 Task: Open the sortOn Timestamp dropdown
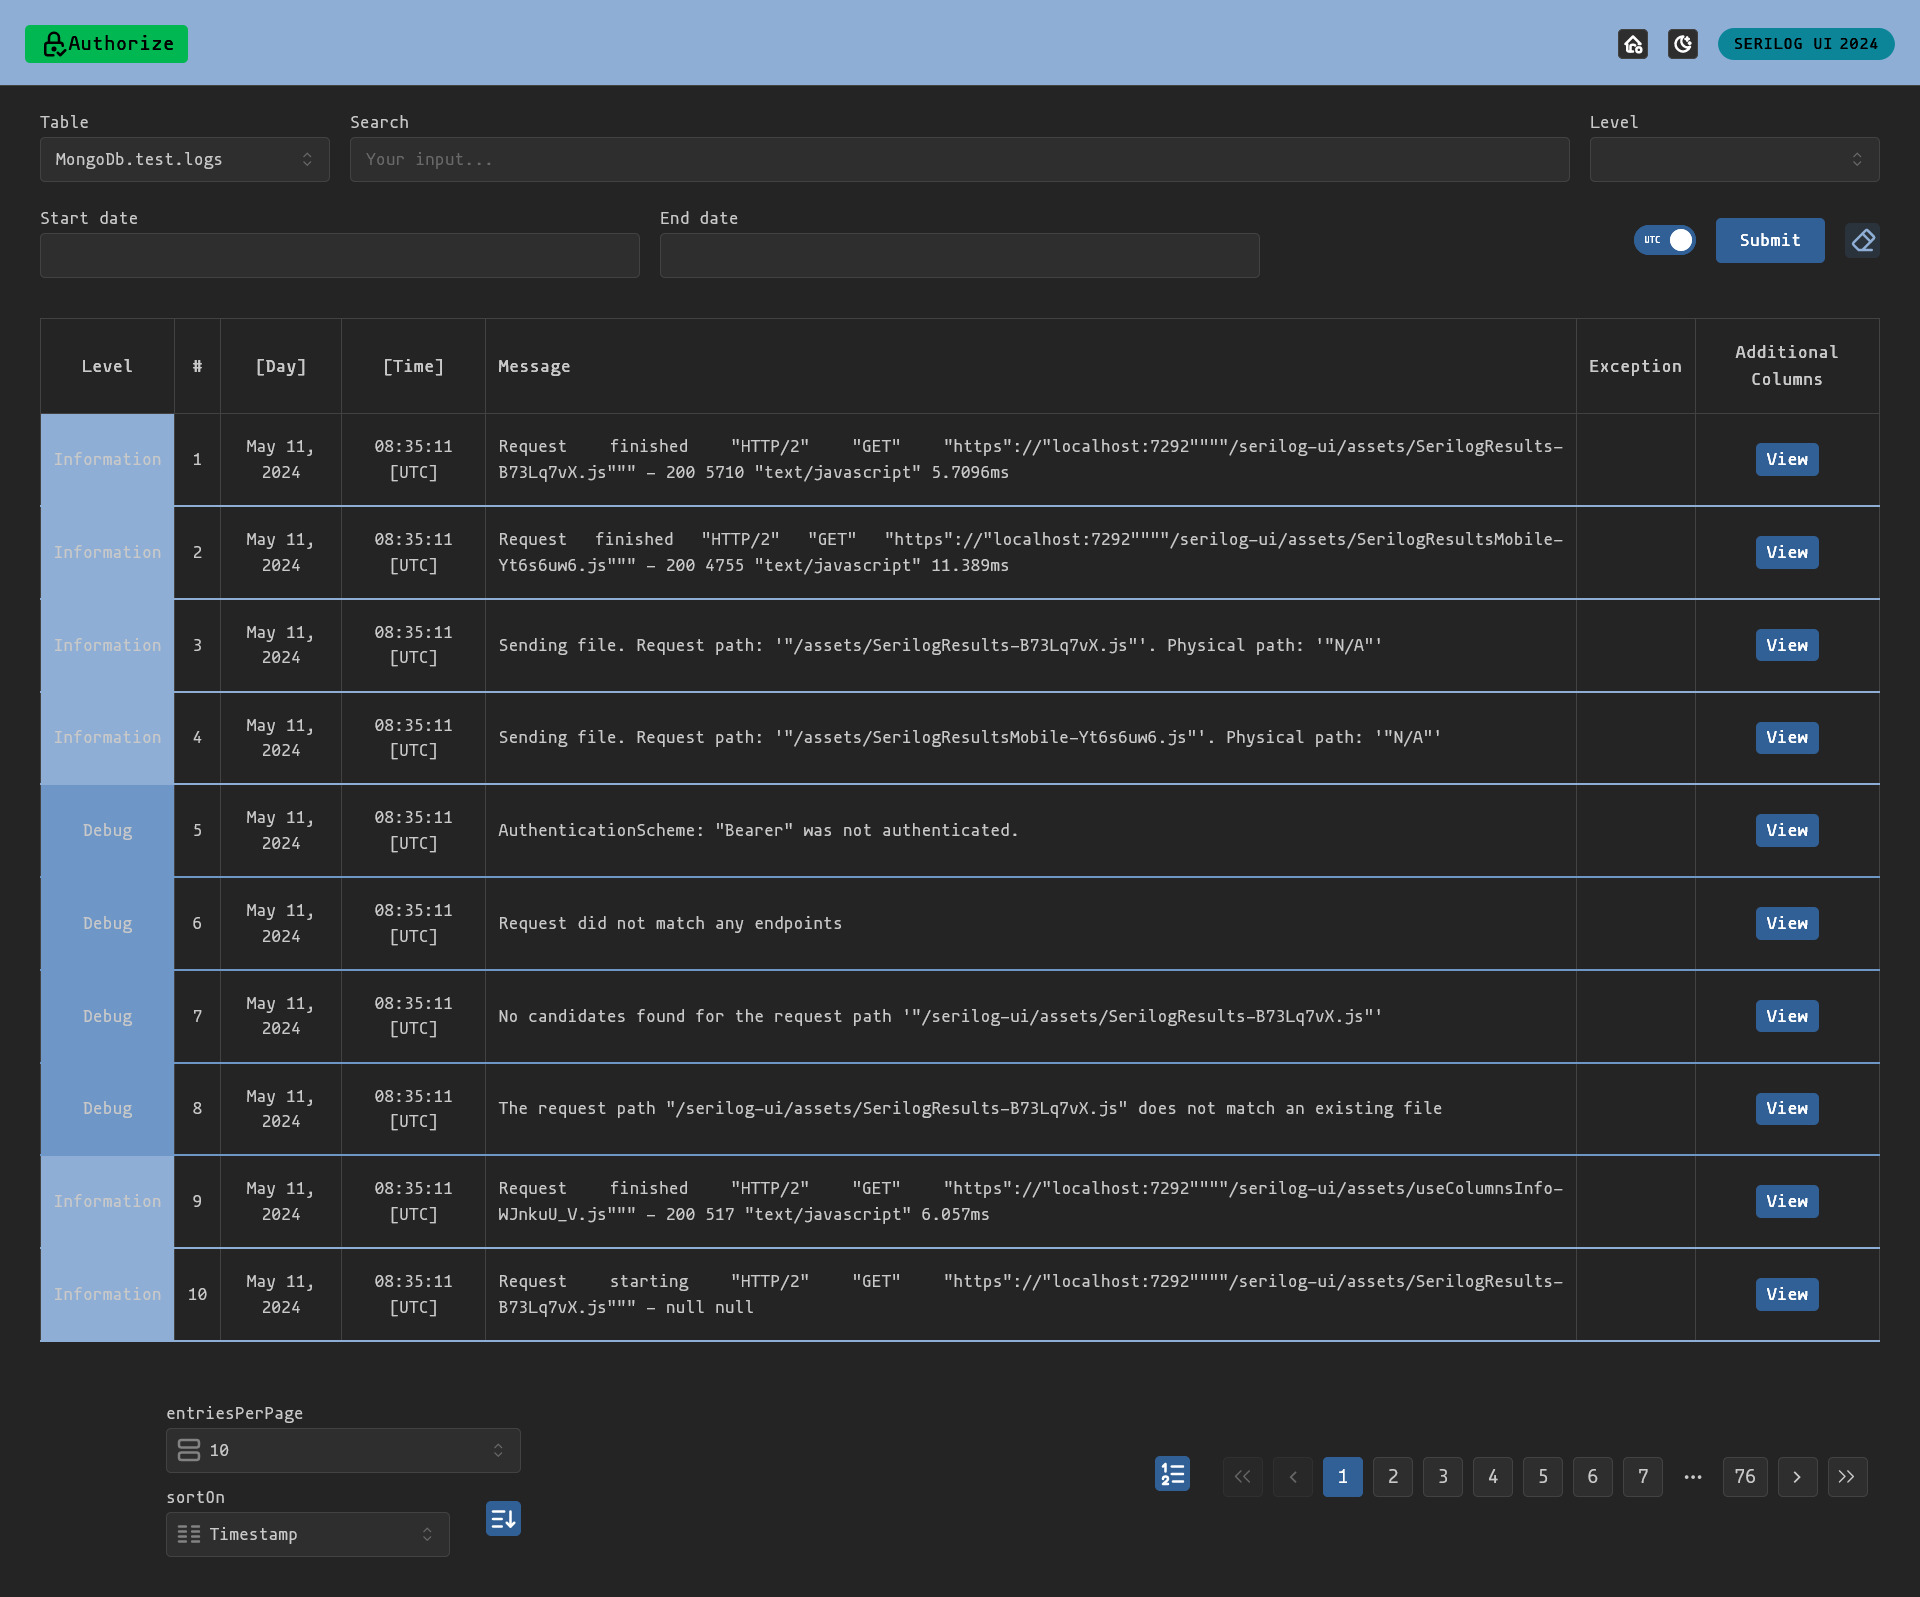307,1535
